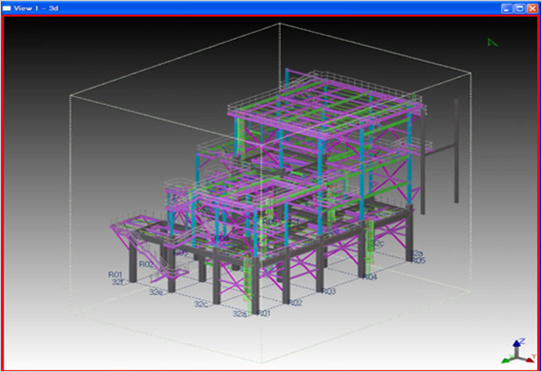Minimize the View 1 - 3d window
Image resolution: width=542 pixels, height=372 pixels.
point(507,8)
